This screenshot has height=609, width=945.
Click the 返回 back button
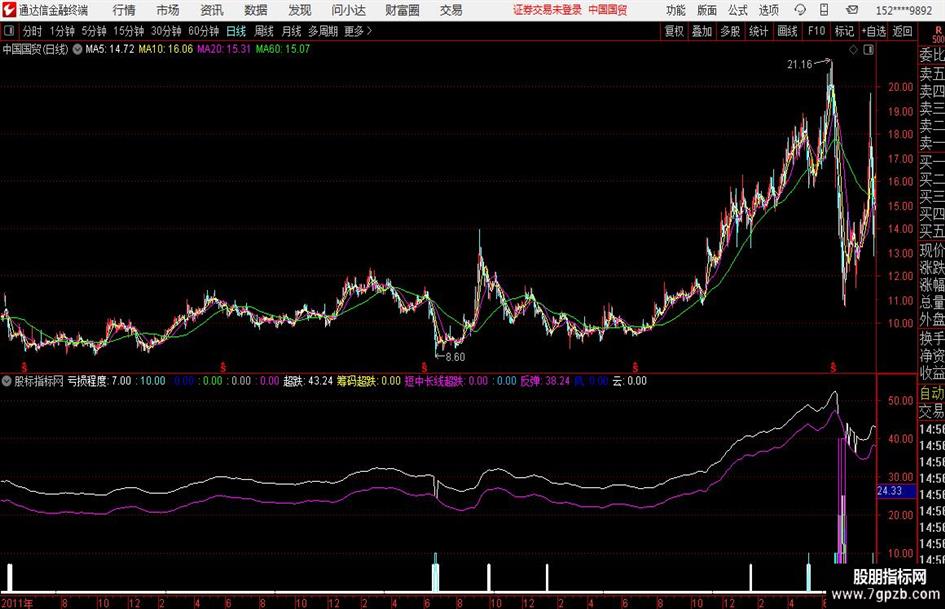coord(902,31)
